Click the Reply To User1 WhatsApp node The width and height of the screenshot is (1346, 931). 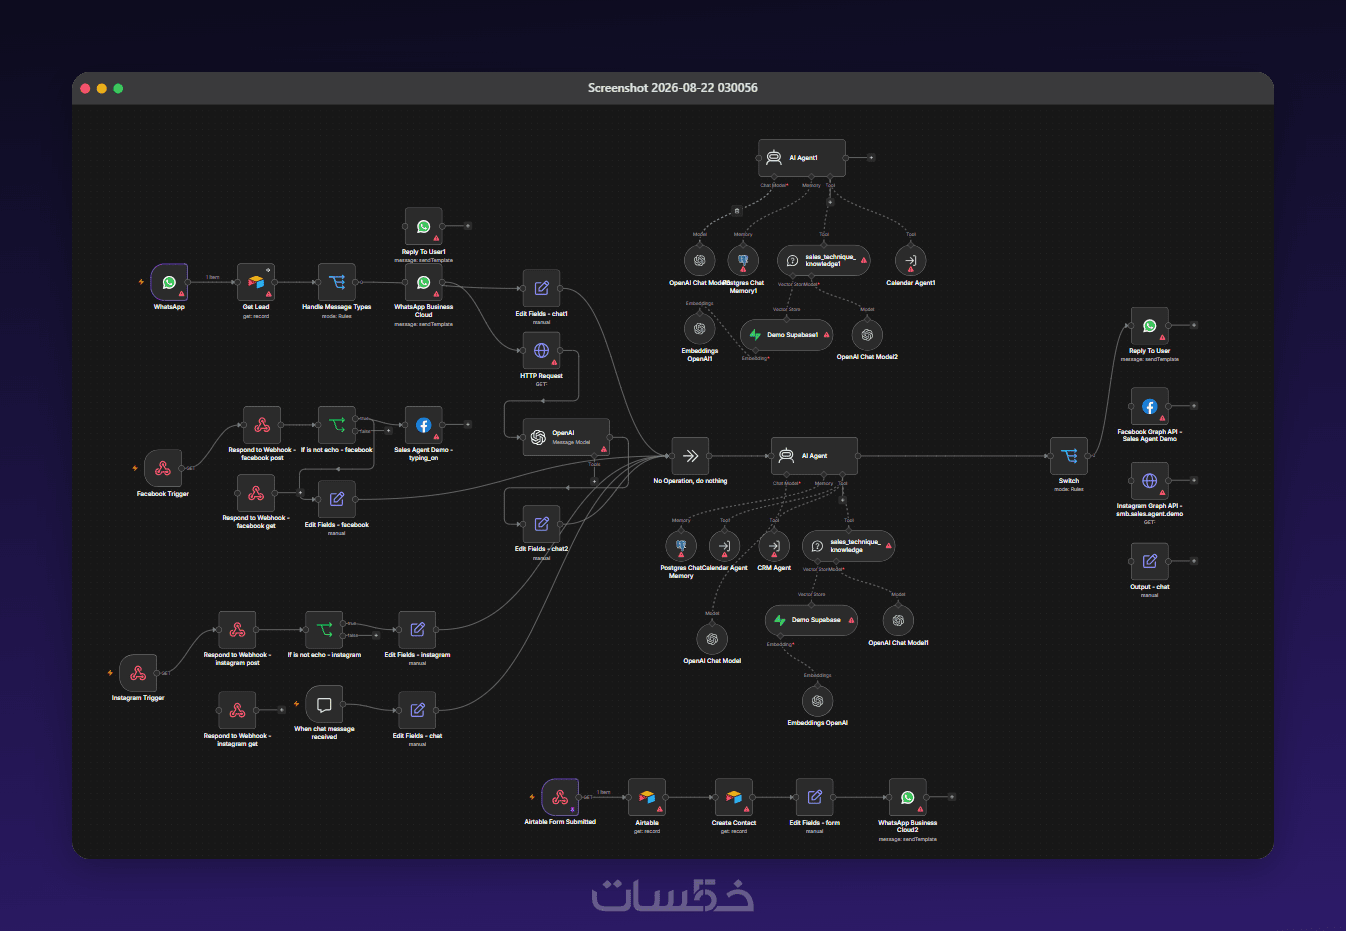point(424,227)
